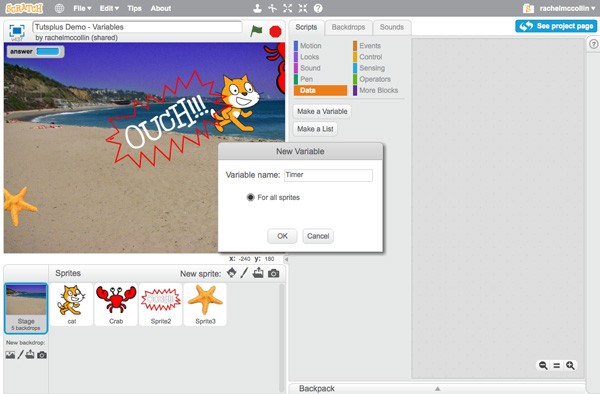600x394 pixels.
Task: Select the For all sprites radio button
Action: (250, 197)
